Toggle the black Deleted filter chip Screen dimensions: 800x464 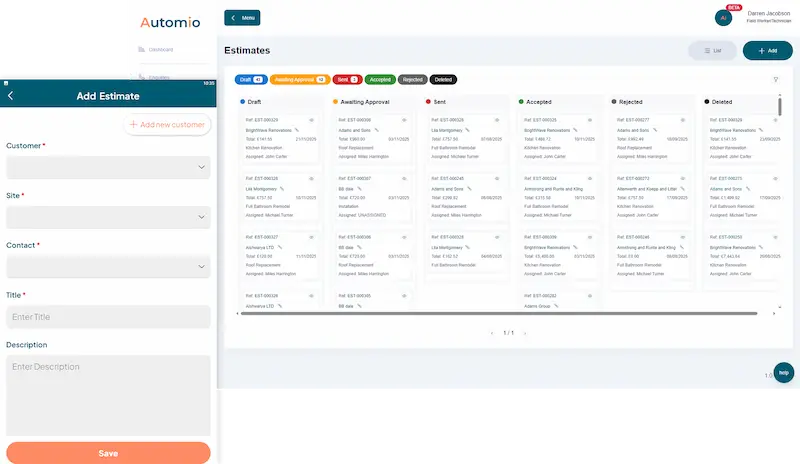(x=443, y=80)
